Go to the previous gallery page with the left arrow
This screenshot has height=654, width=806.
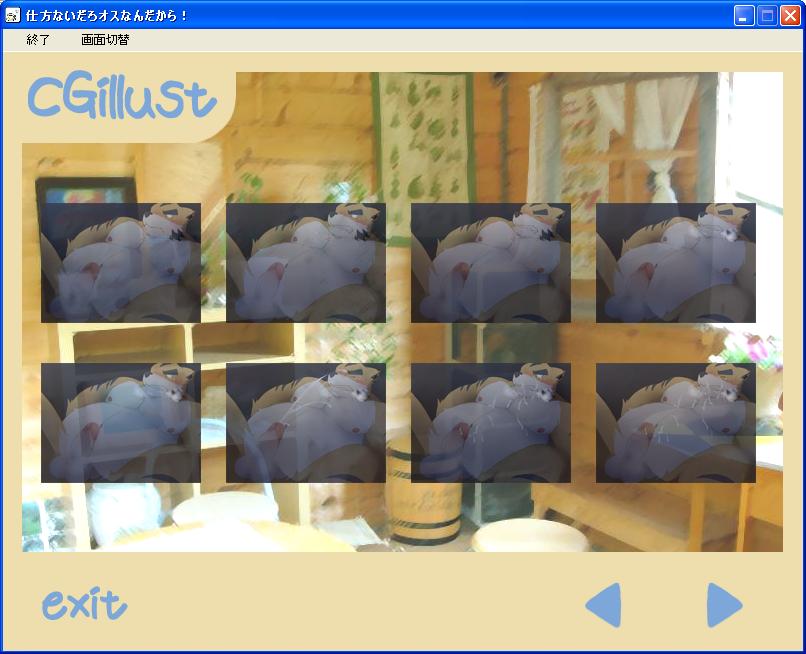point(603,605)
